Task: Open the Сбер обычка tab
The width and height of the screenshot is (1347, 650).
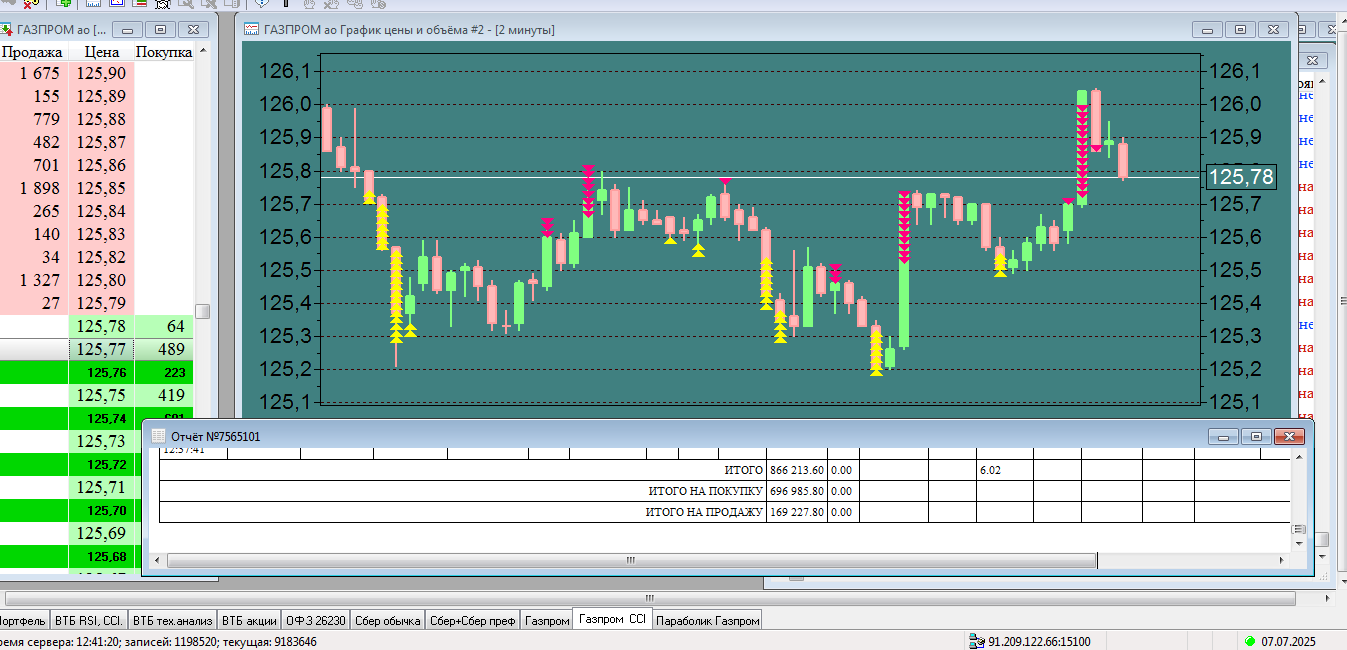Action: (x=387, y=621)
